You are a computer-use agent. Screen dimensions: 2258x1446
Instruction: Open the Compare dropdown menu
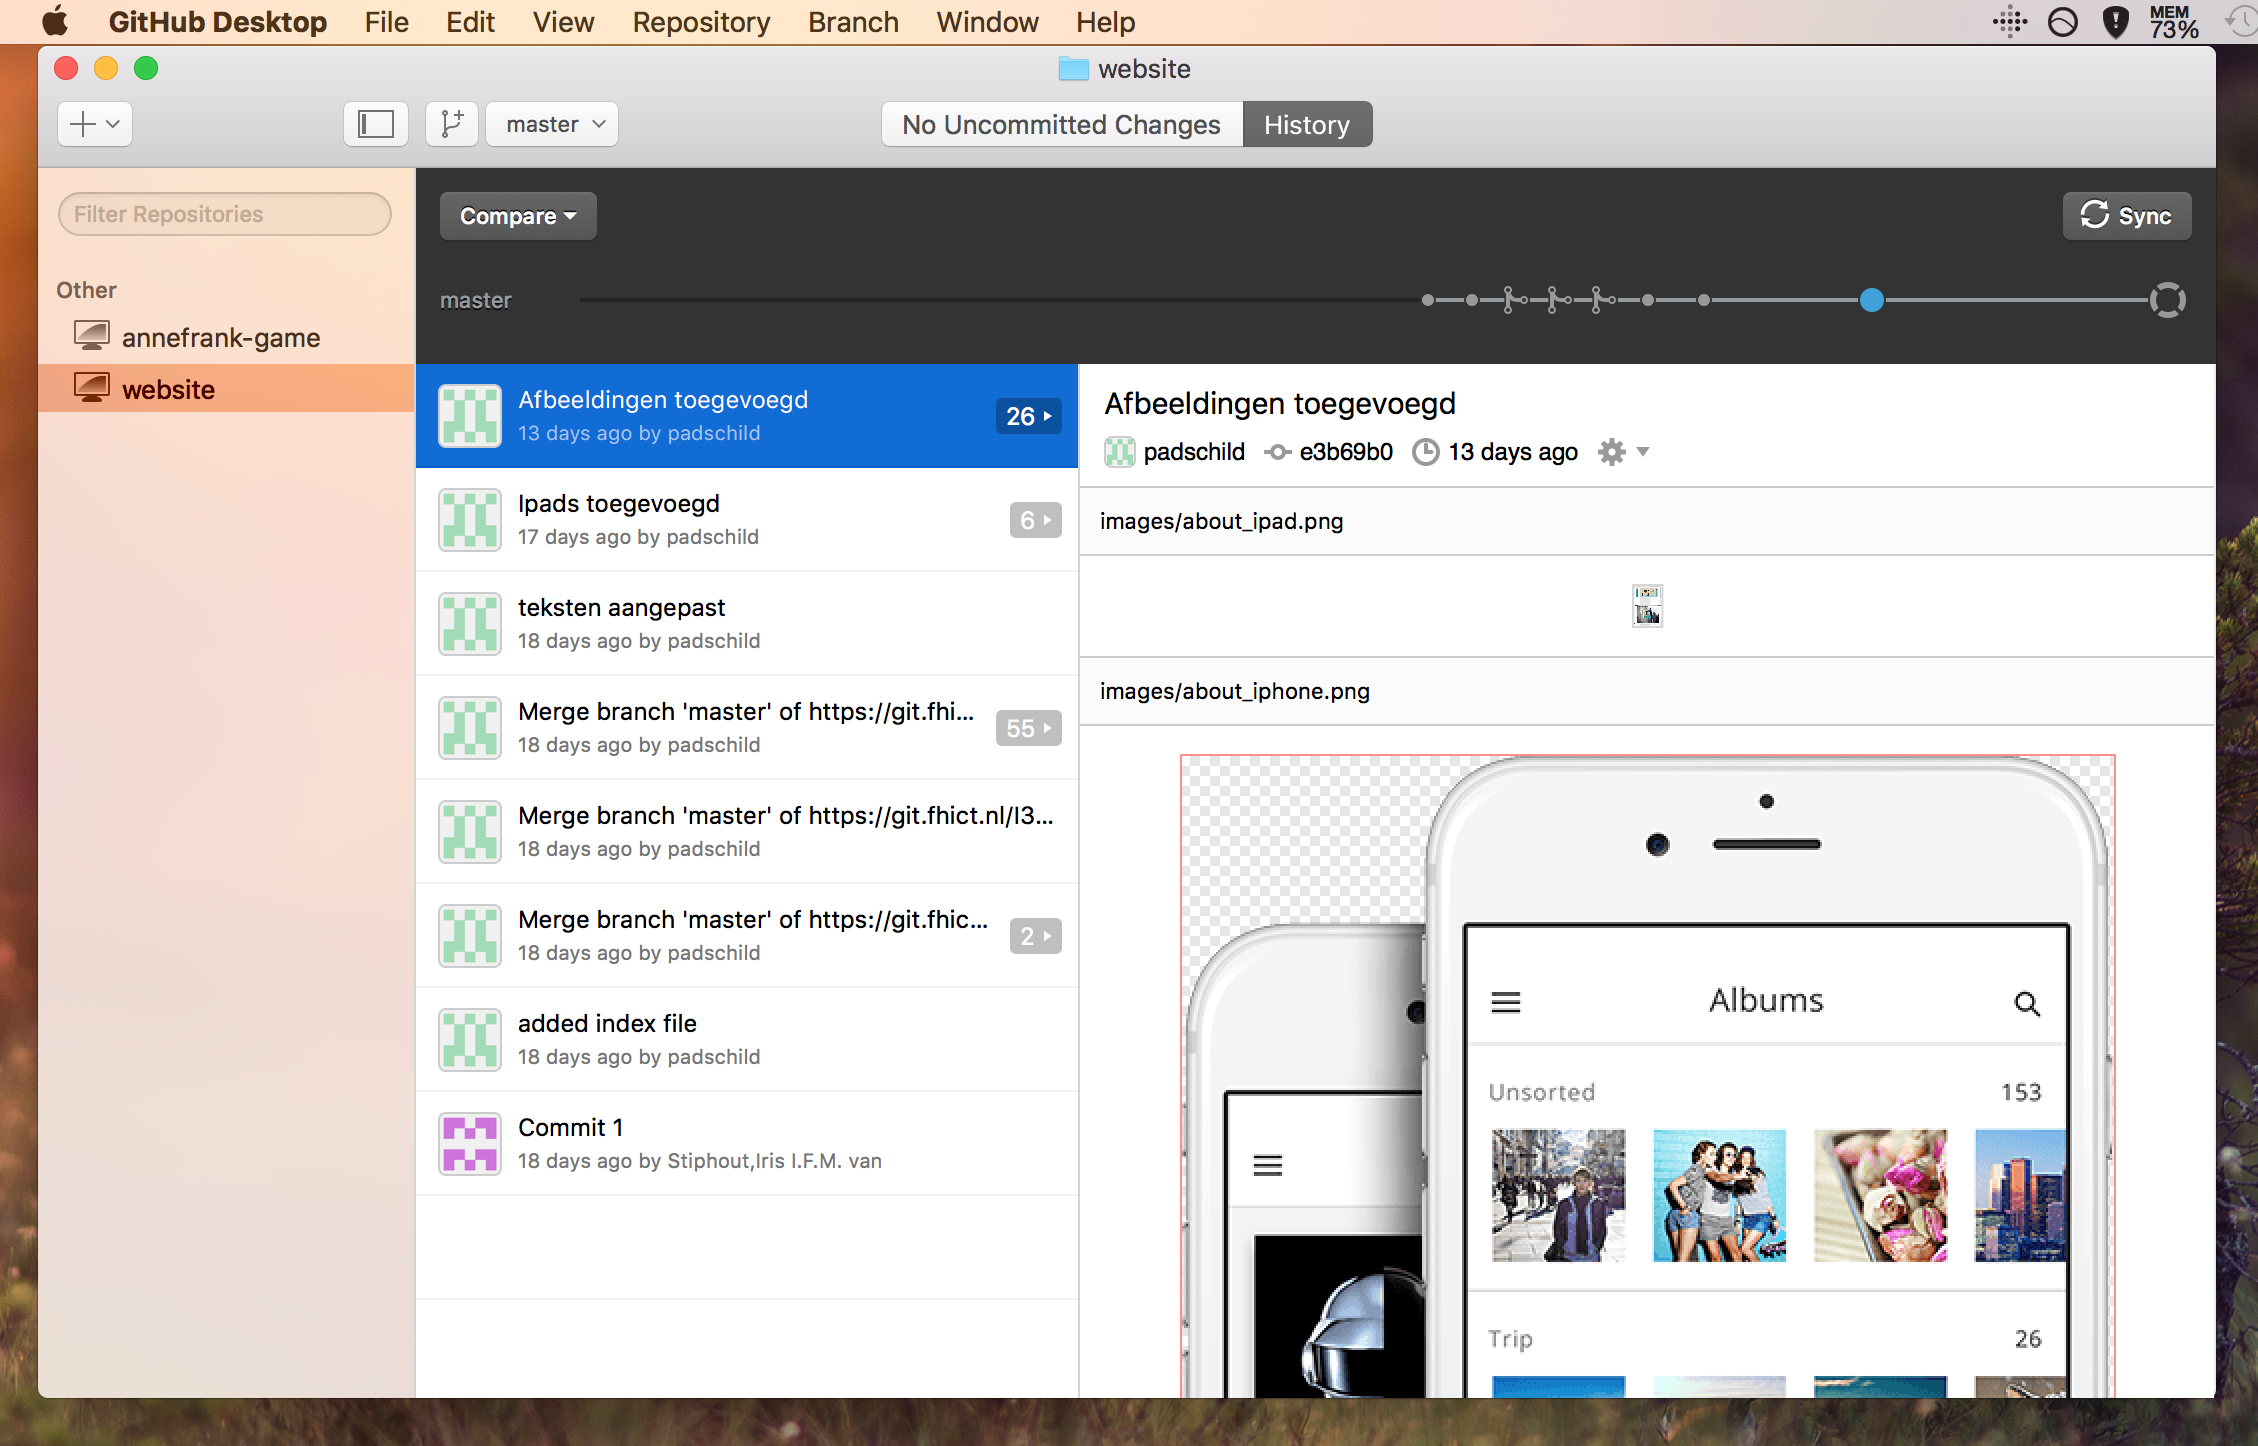click(x=517, y=216)
